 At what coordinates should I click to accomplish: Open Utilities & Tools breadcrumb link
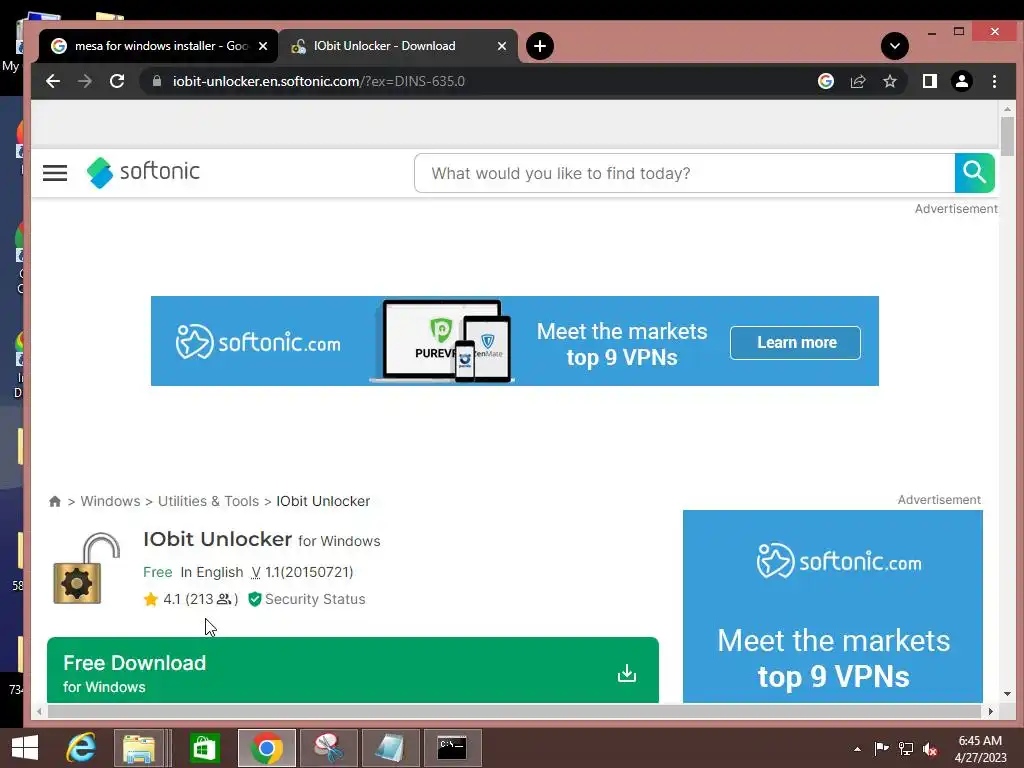click(x=208, y=501)
